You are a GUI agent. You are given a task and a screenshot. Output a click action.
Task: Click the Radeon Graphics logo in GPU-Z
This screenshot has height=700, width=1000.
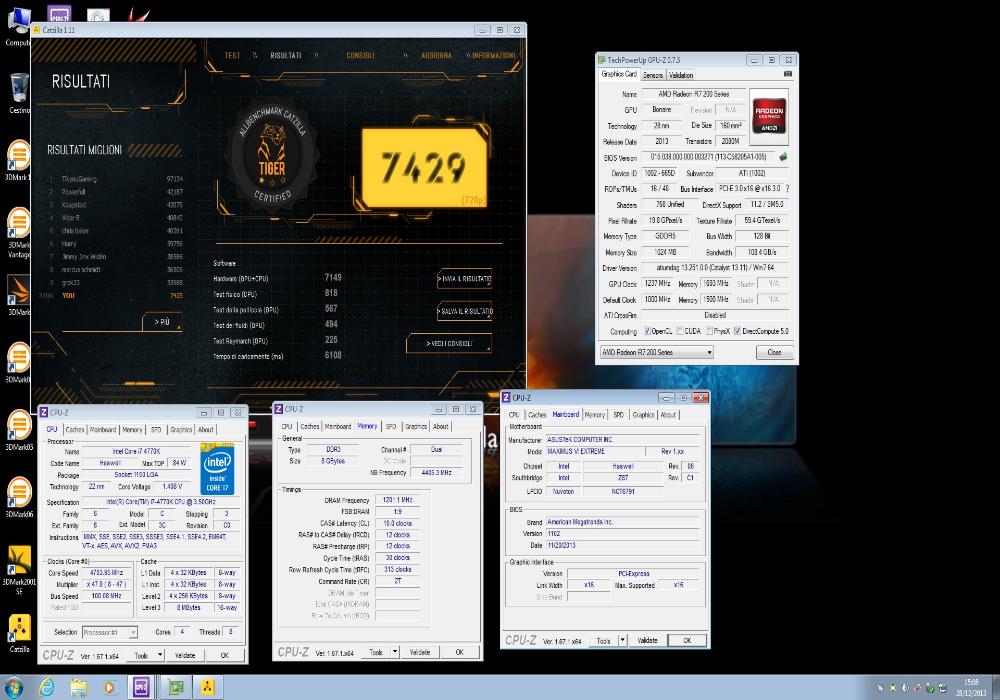coord(768,117)
